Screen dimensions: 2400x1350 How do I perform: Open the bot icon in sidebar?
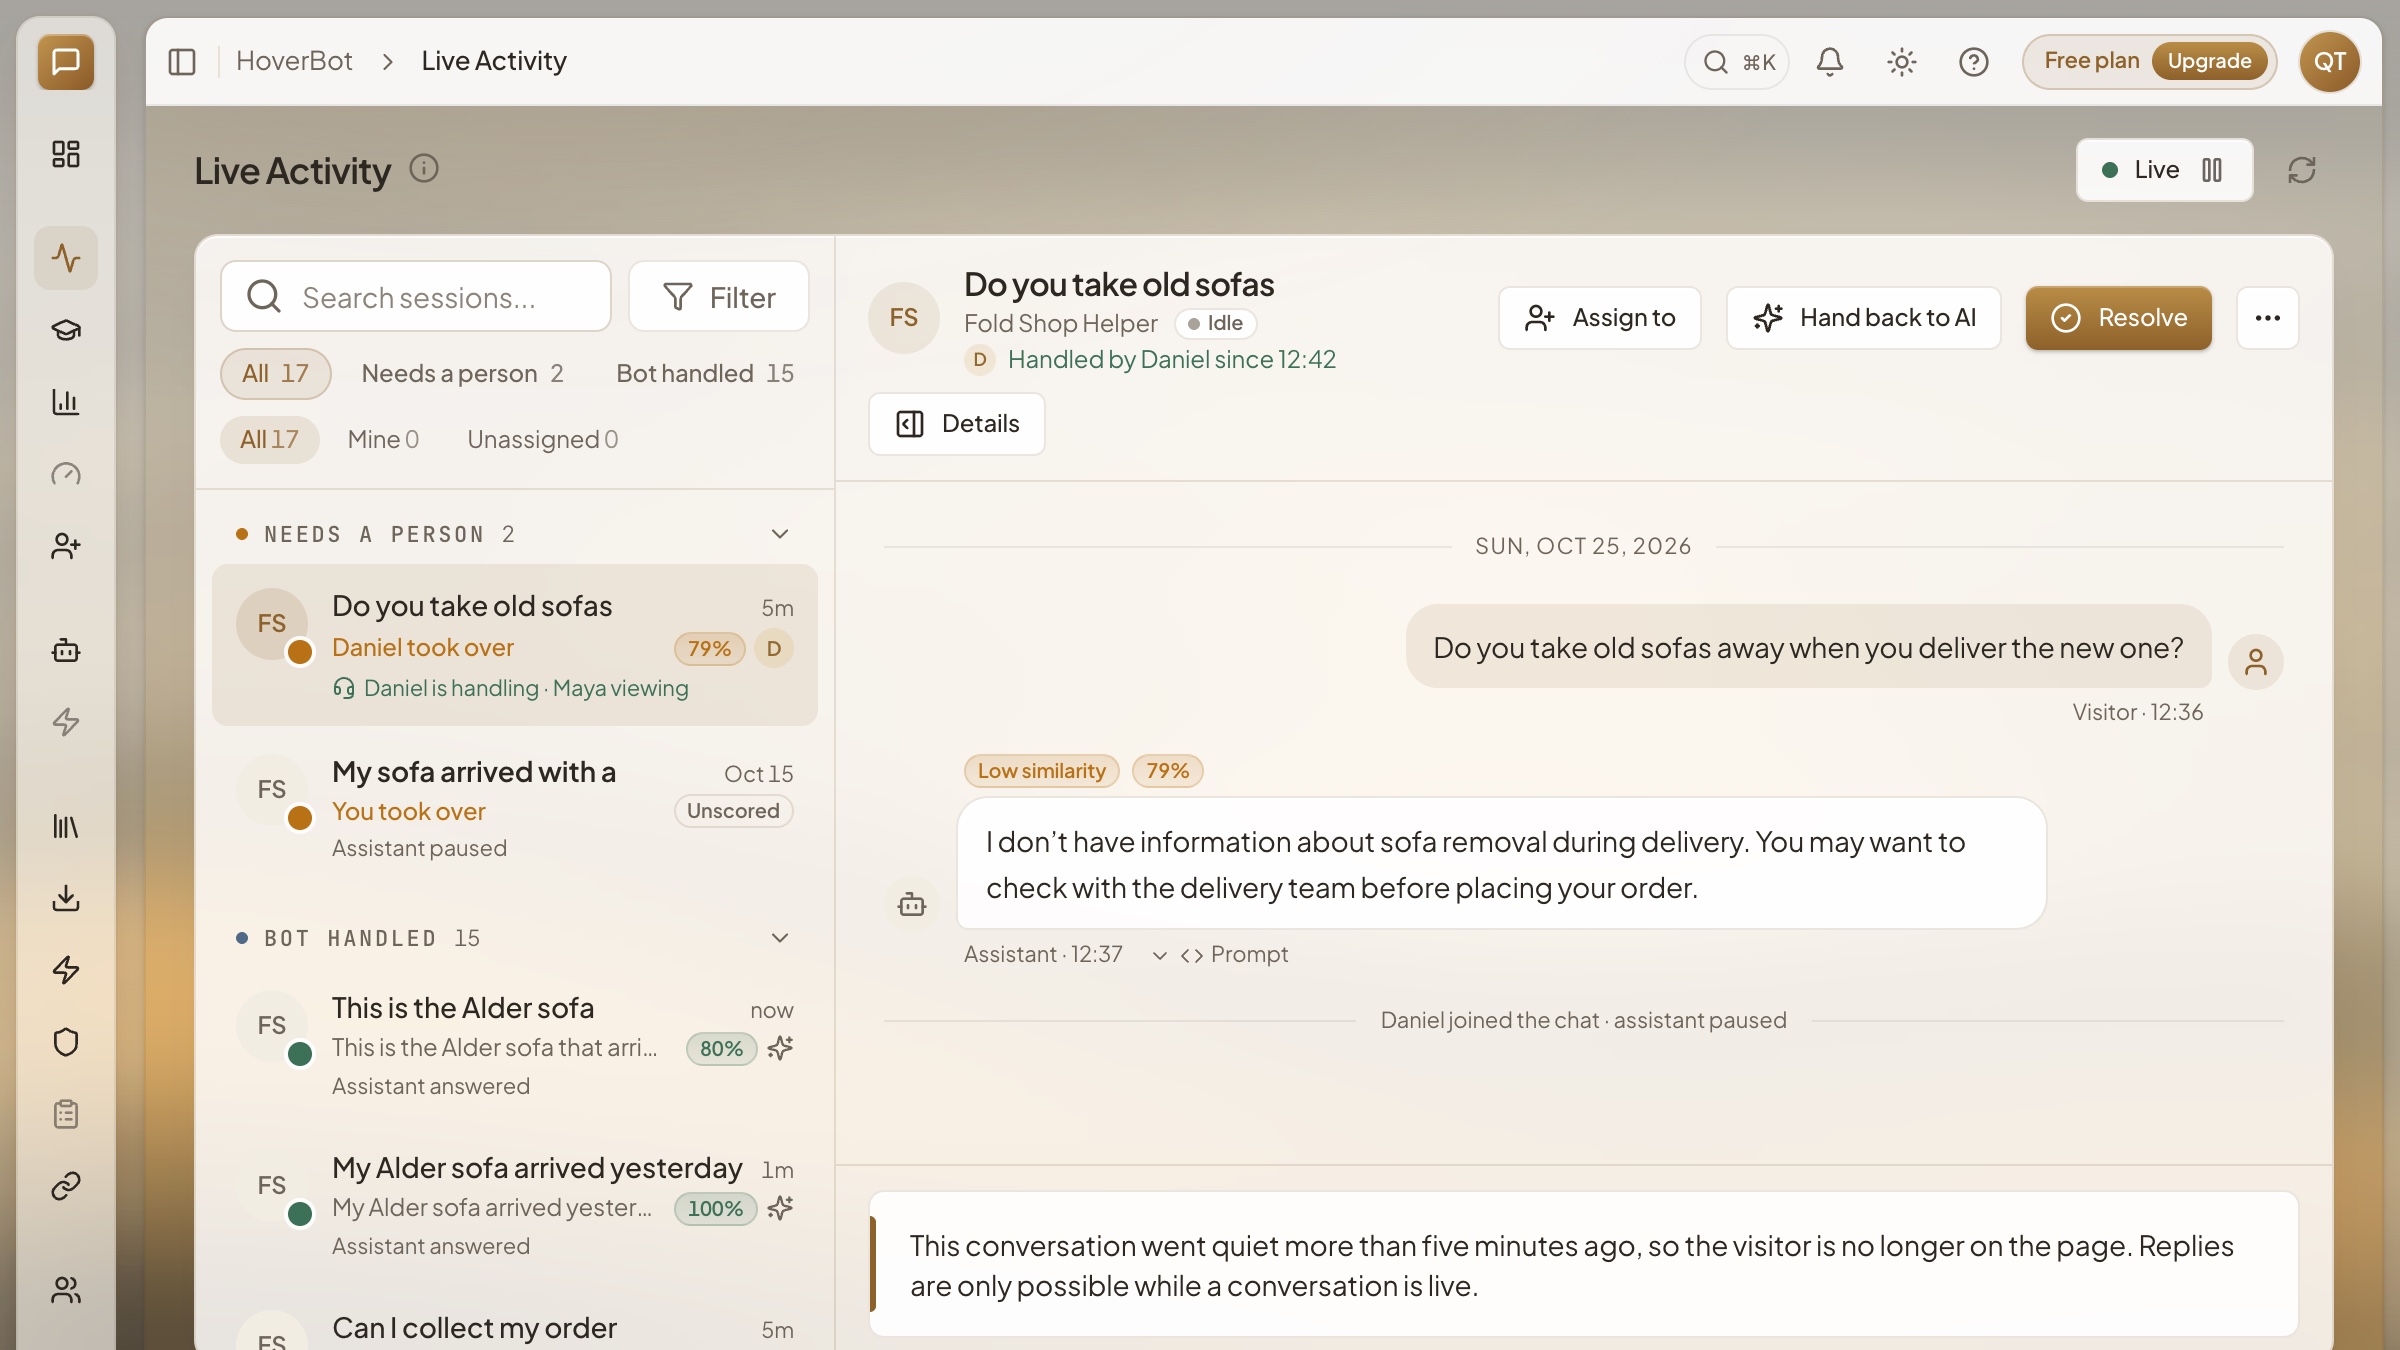click(x=66, y=650)
